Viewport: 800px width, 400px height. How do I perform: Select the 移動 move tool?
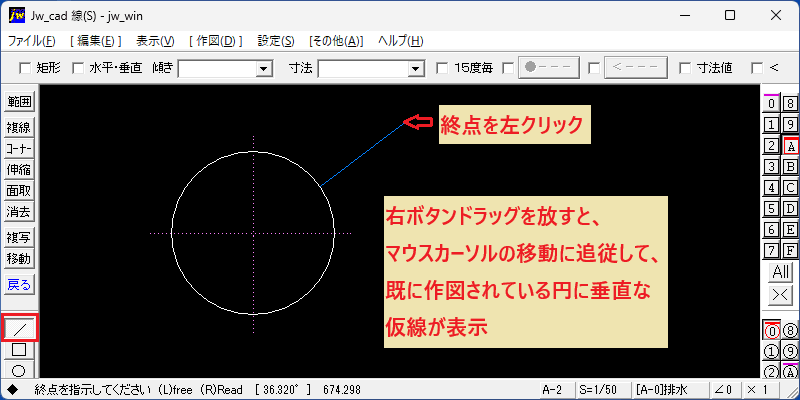coord(19,259)
